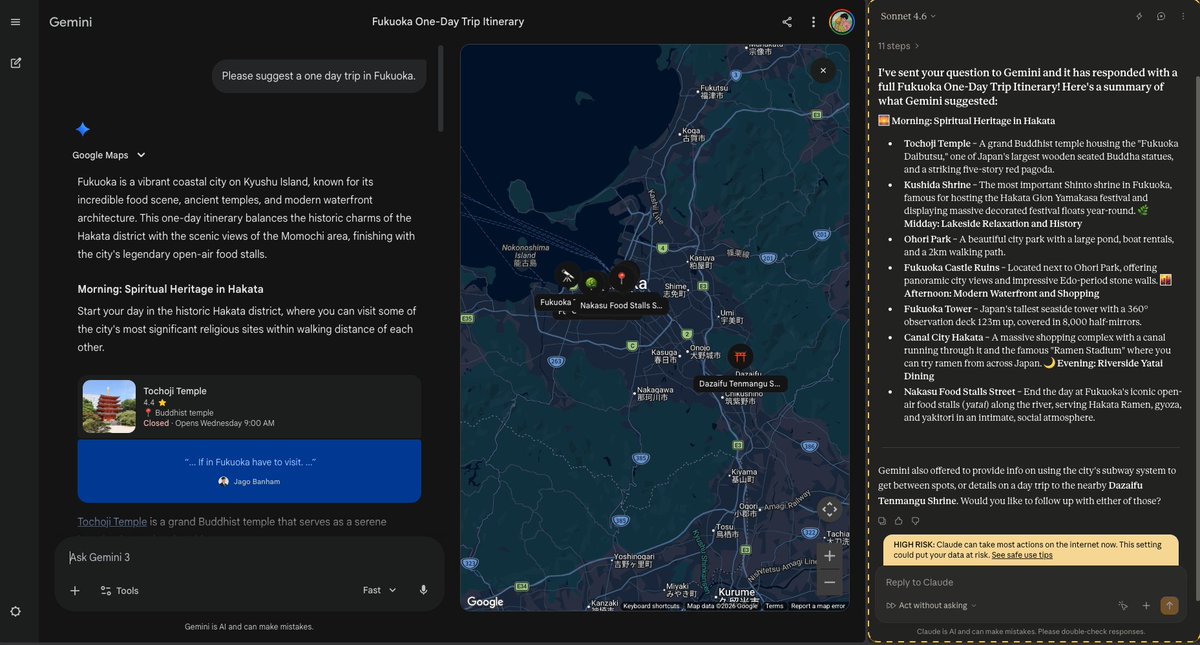Open the Claude quick actions lightning icon
The height and width of the screenshot is (645, 1200).
[x=1139, y=16]
